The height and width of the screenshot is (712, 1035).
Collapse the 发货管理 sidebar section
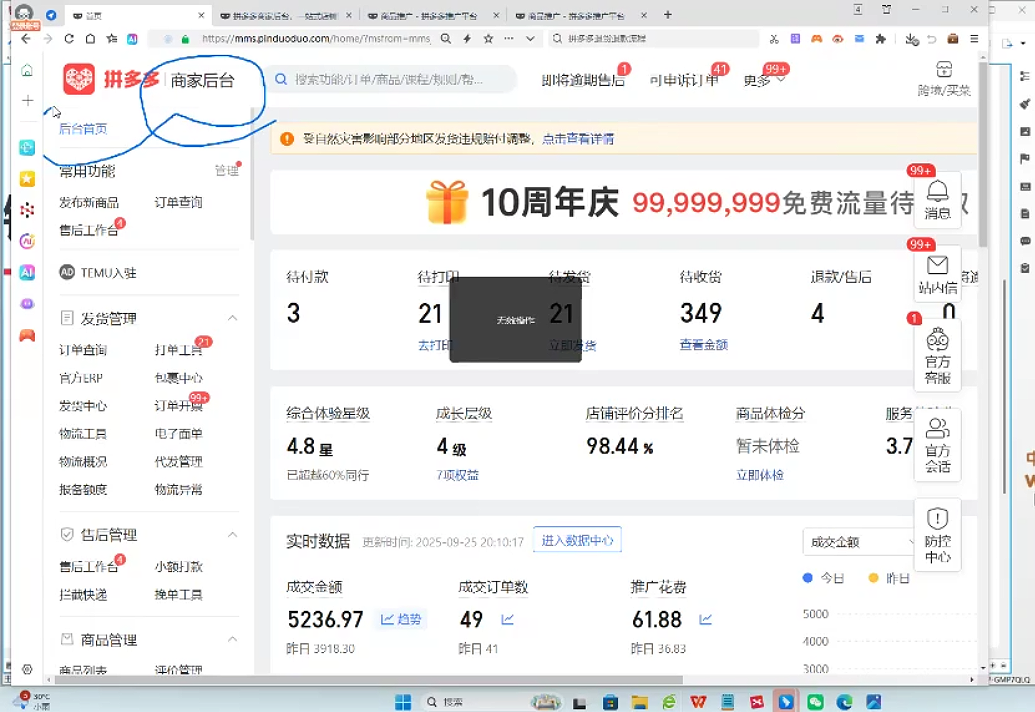tap(232, 318)
